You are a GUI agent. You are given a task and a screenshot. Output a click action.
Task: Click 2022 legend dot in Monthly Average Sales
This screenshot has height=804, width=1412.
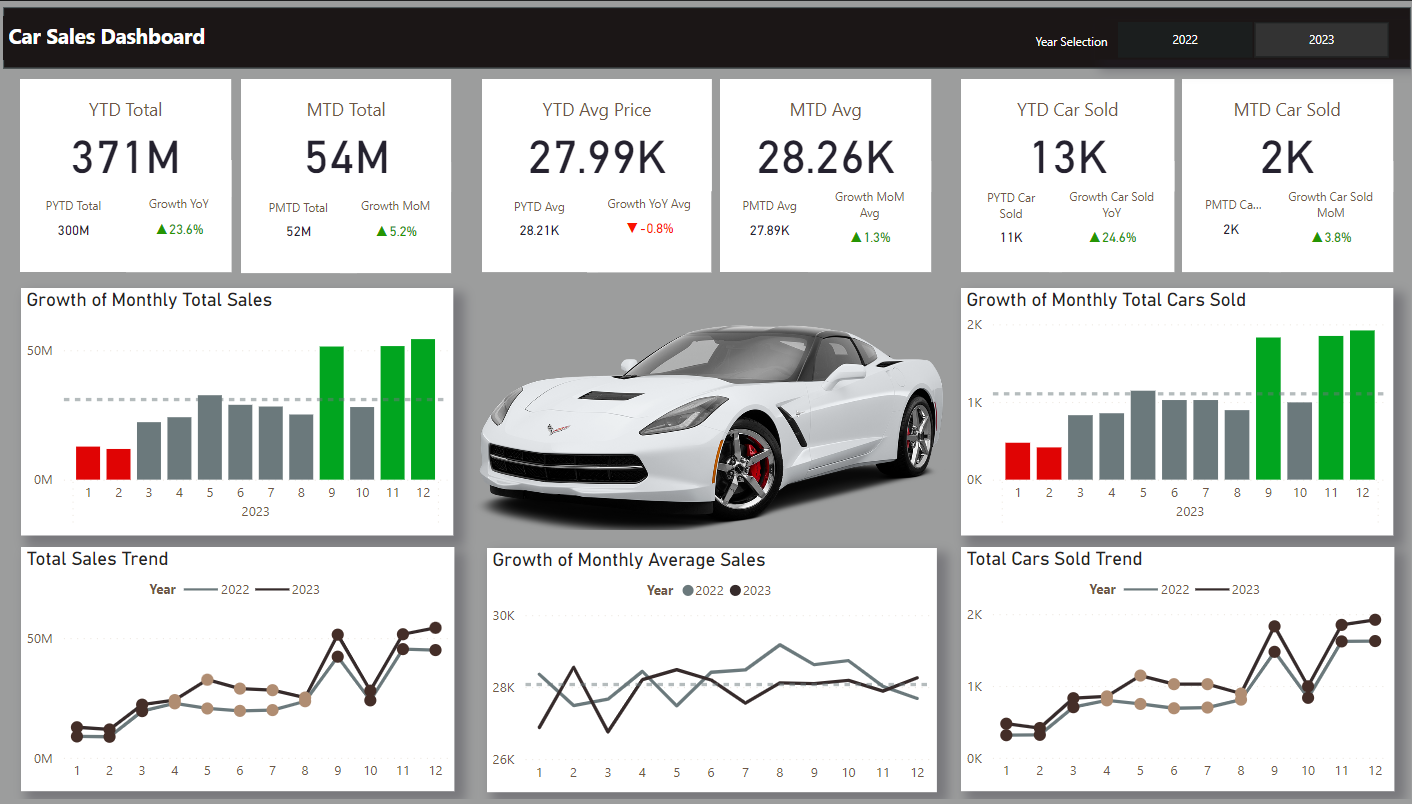click(687, 590)
